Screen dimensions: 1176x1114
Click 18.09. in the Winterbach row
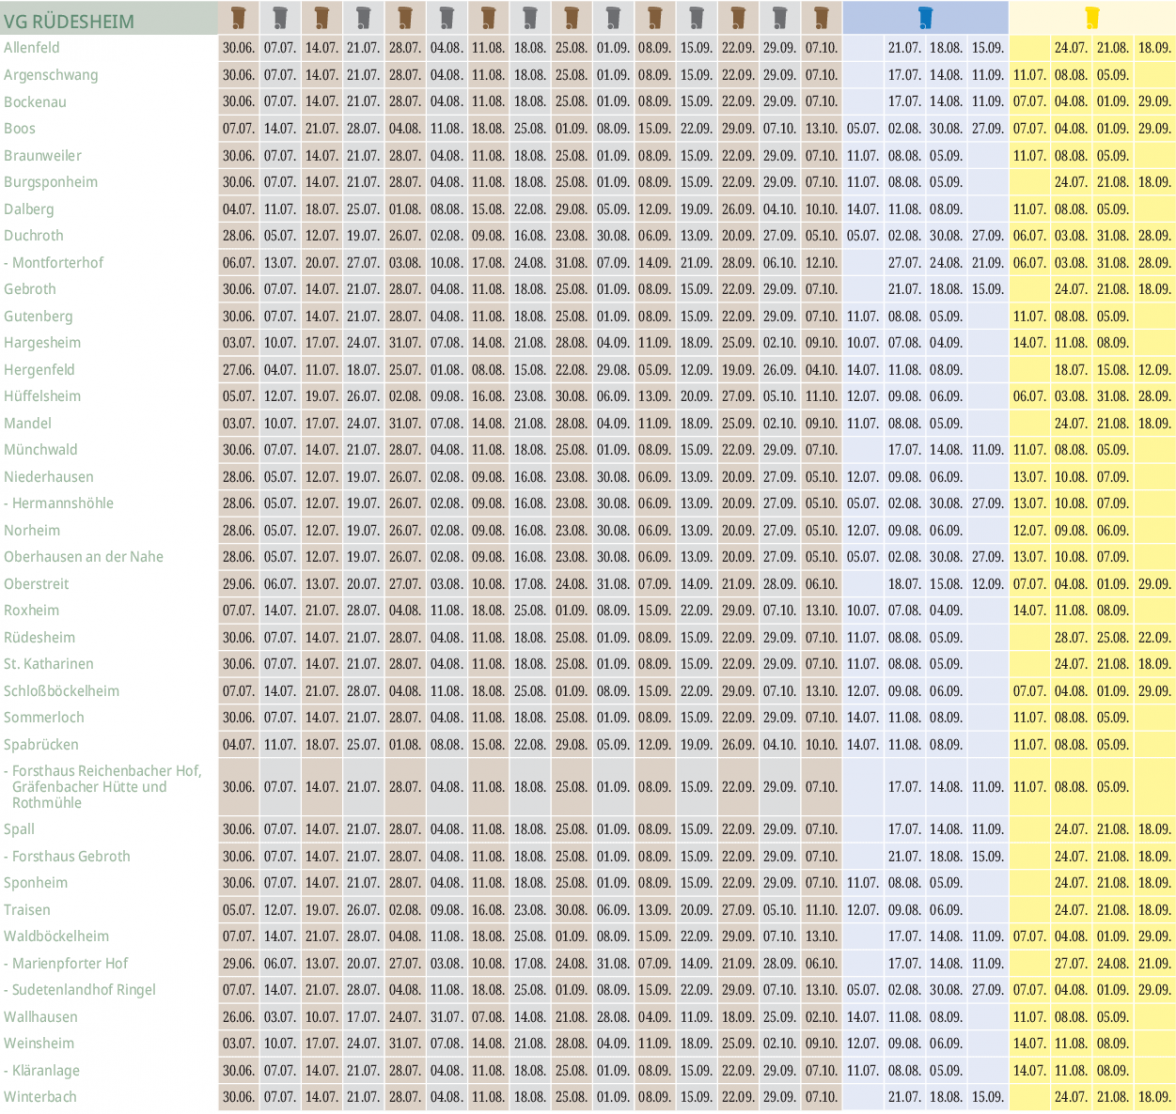click(1154, 1097)
